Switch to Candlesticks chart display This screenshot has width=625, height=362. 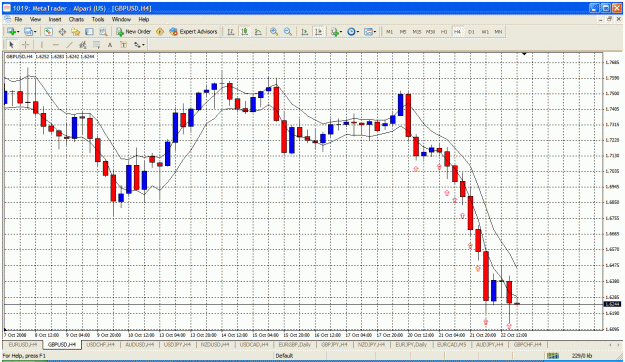(x=244, y=31)
